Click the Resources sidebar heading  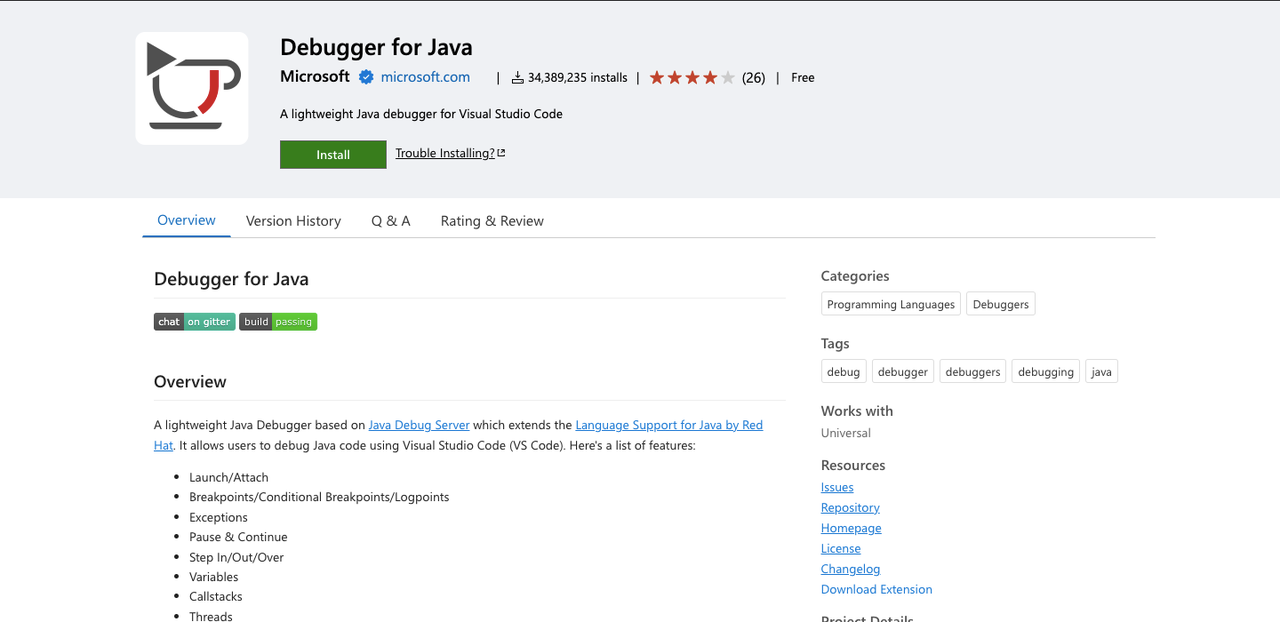tap(853, 465)
